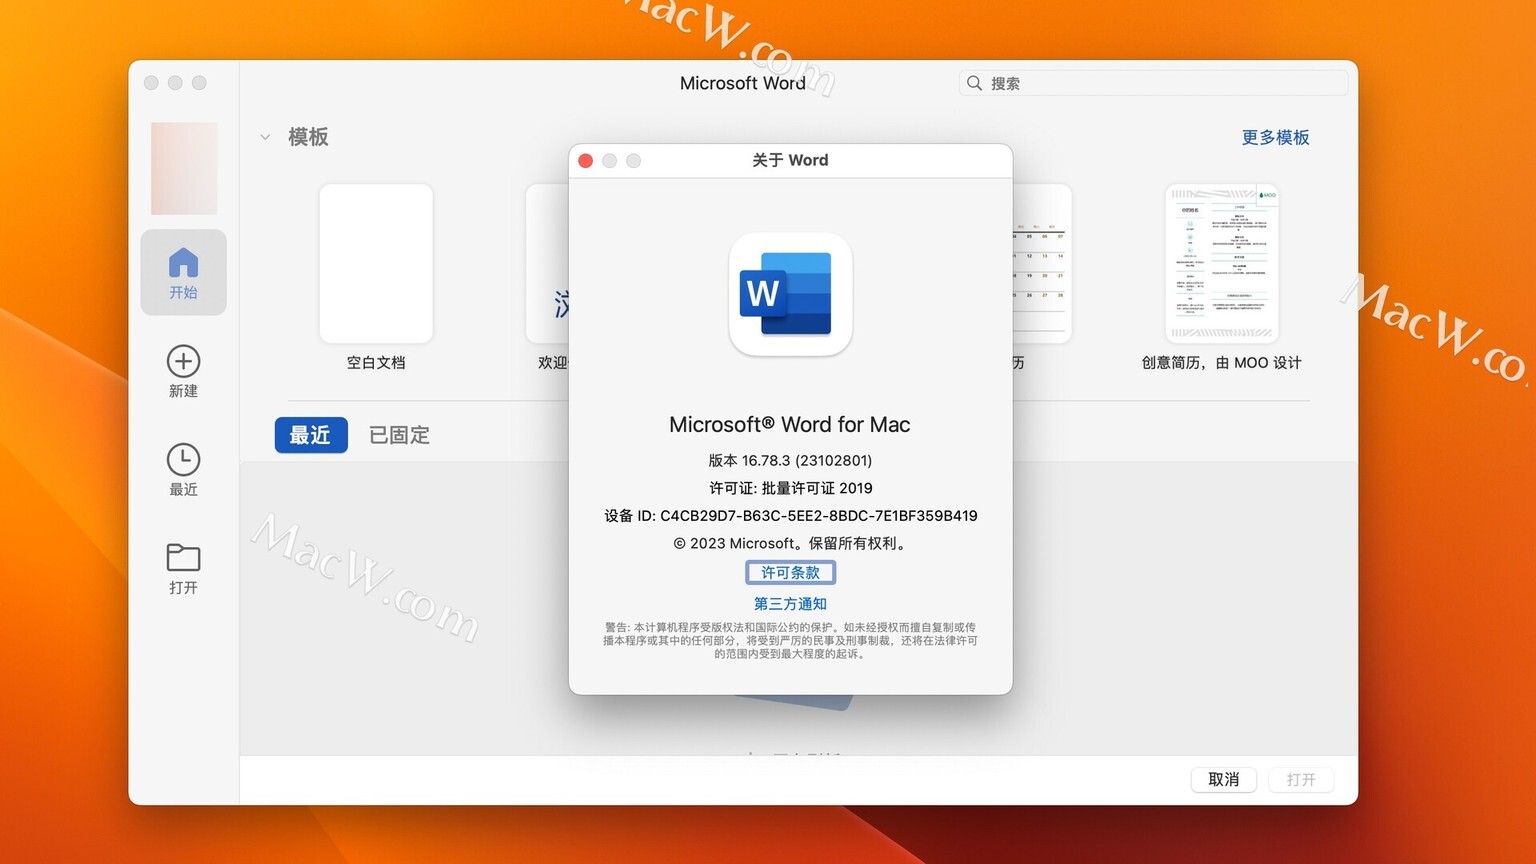Click the account avatar in sidebar
This screenshot has width=1536, height=864.
pos(184,168)
